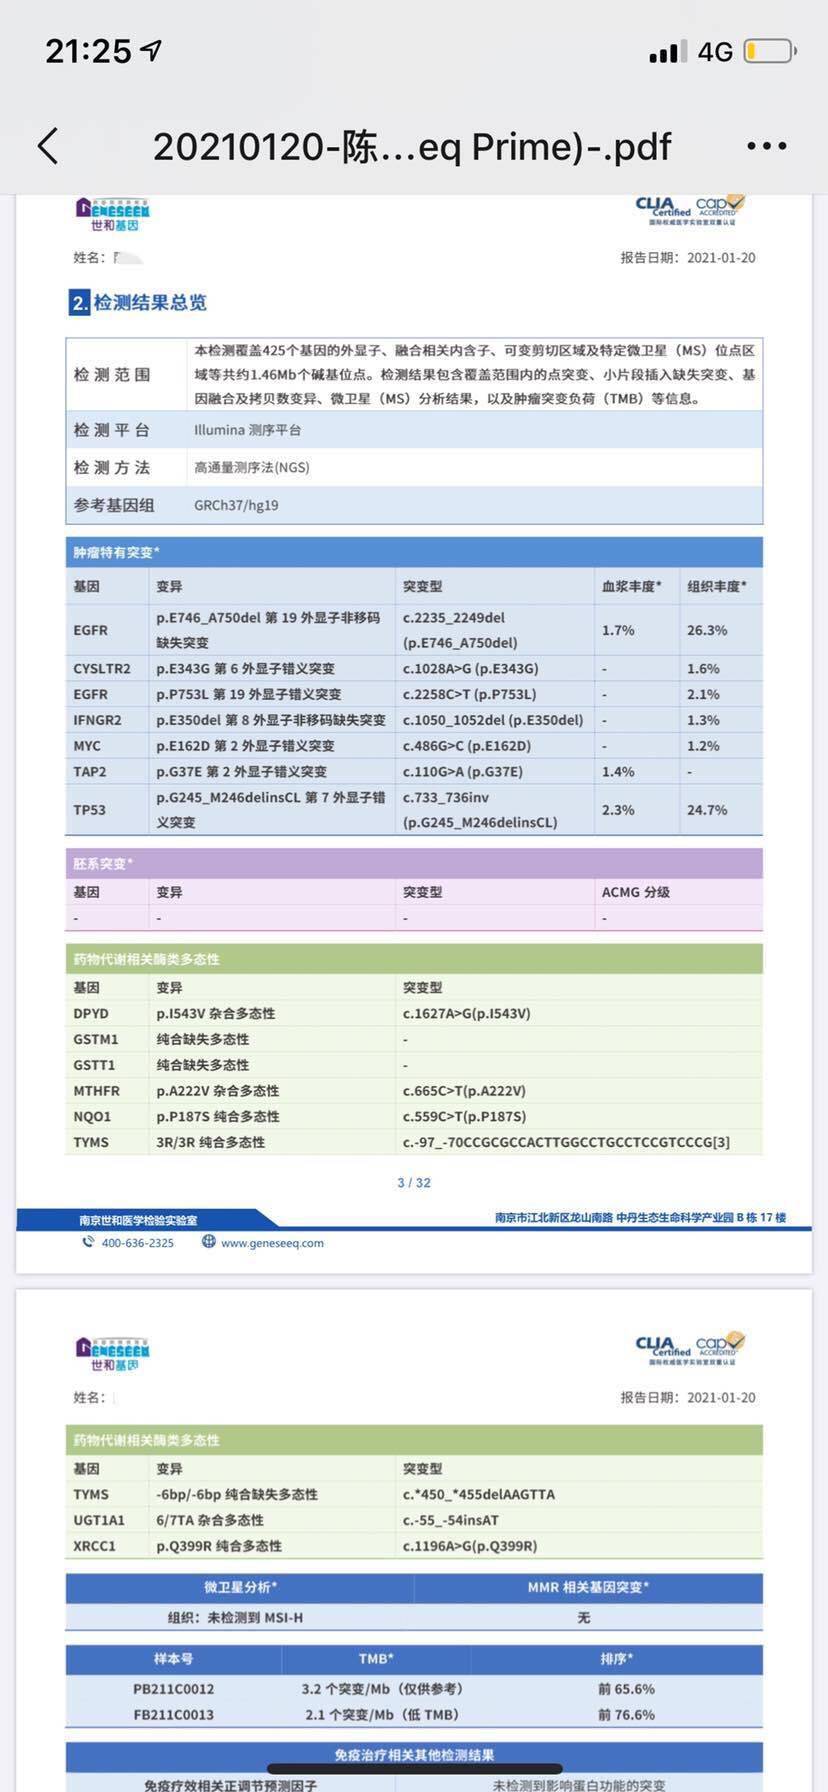Tap the back arrow in navigation bar
The width and height of the screenshot is (828, 1792).
click(48, 146)
